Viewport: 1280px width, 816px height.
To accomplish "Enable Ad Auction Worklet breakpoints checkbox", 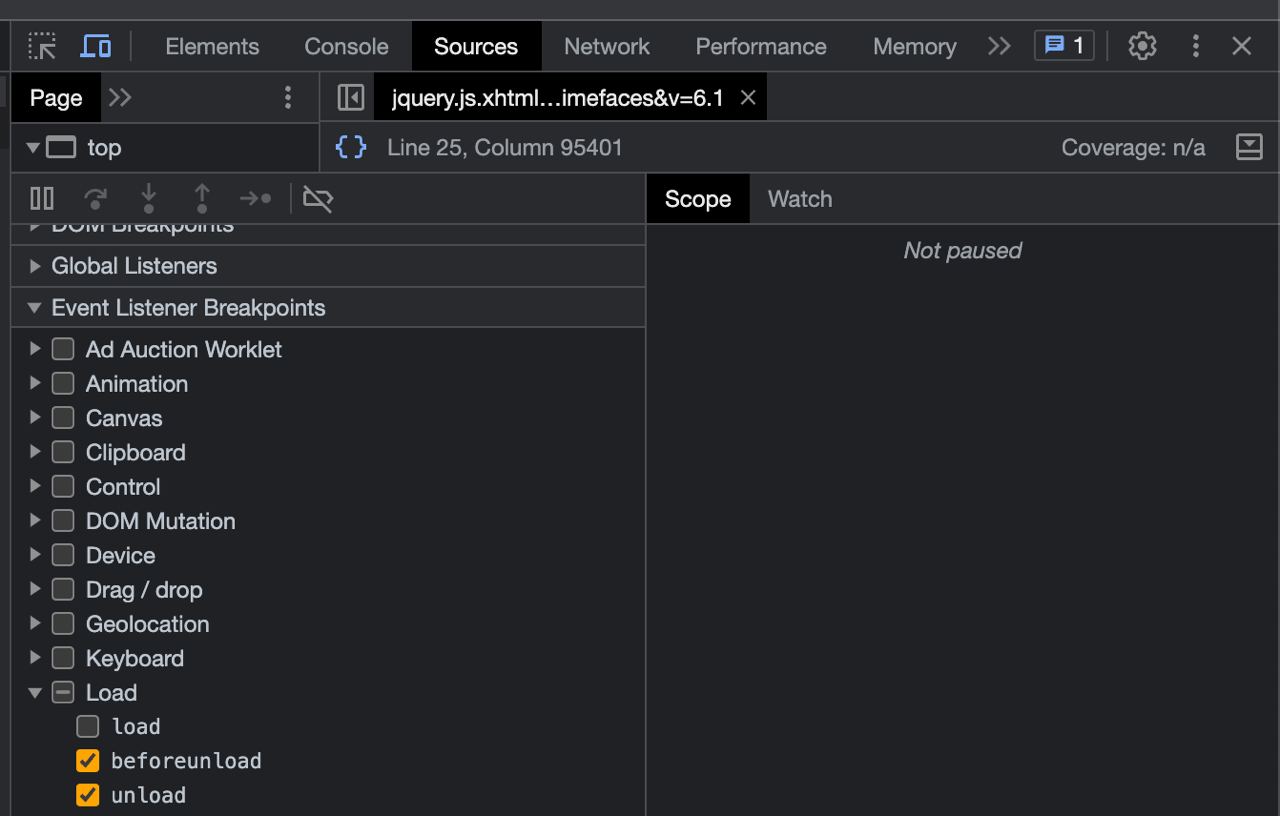I will tap(63, 349).
